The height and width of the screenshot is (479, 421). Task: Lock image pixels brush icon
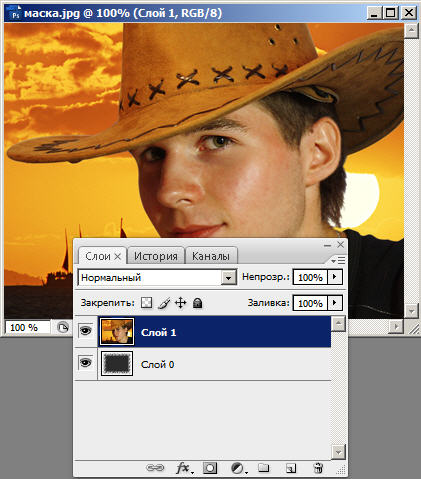[x=163, y=303]
